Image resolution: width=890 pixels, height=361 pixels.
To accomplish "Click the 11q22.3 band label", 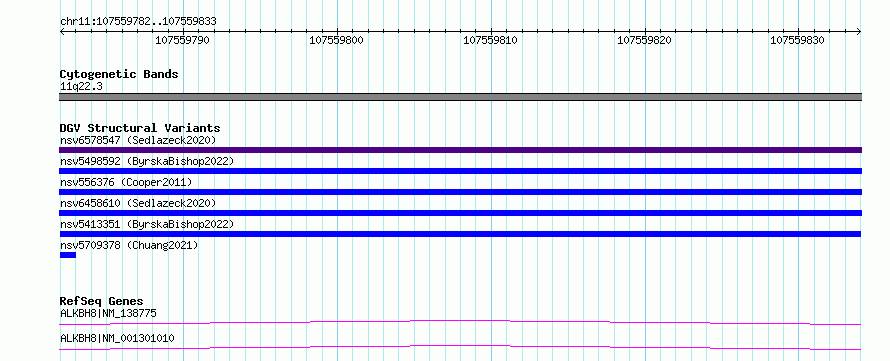I will pyautogui.click(x=81, y=87).
